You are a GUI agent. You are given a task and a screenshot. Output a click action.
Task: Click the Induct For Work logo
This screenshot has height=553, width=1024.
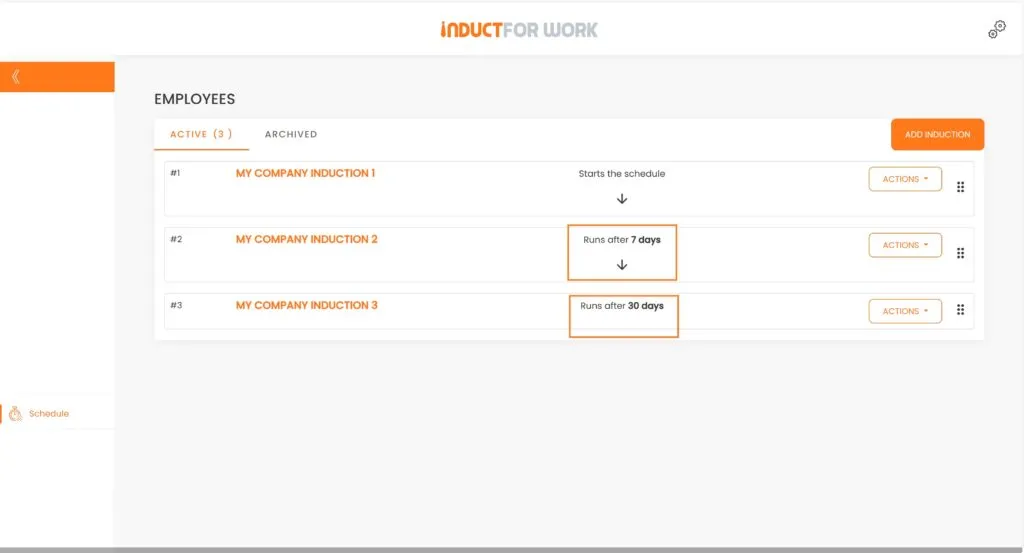click(x=518, y=30)
